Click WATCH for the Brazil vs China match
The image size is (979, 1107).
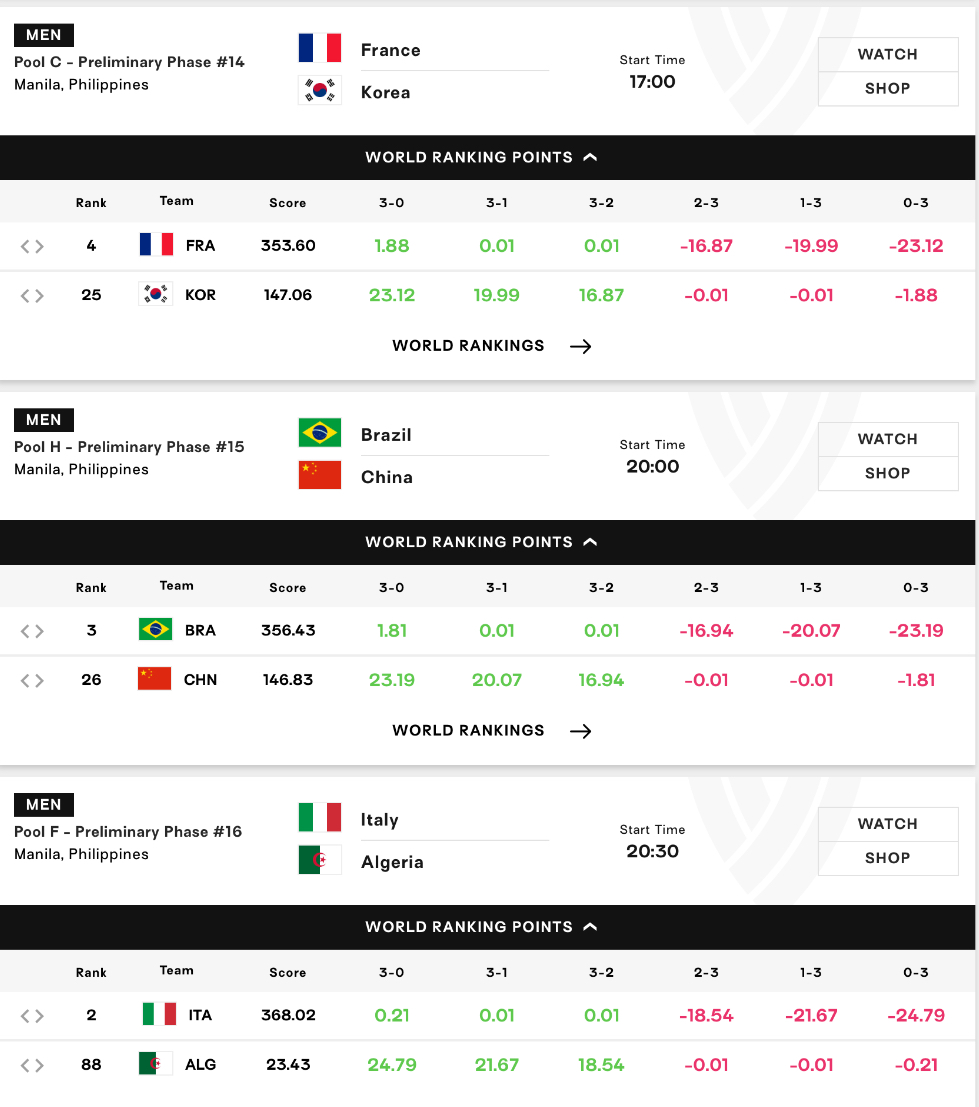click(x=888, y=439)
